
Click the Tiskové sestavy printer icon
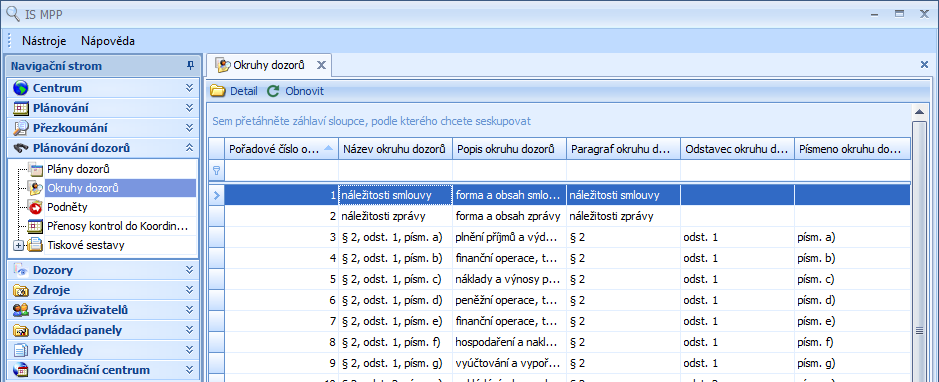36,245
